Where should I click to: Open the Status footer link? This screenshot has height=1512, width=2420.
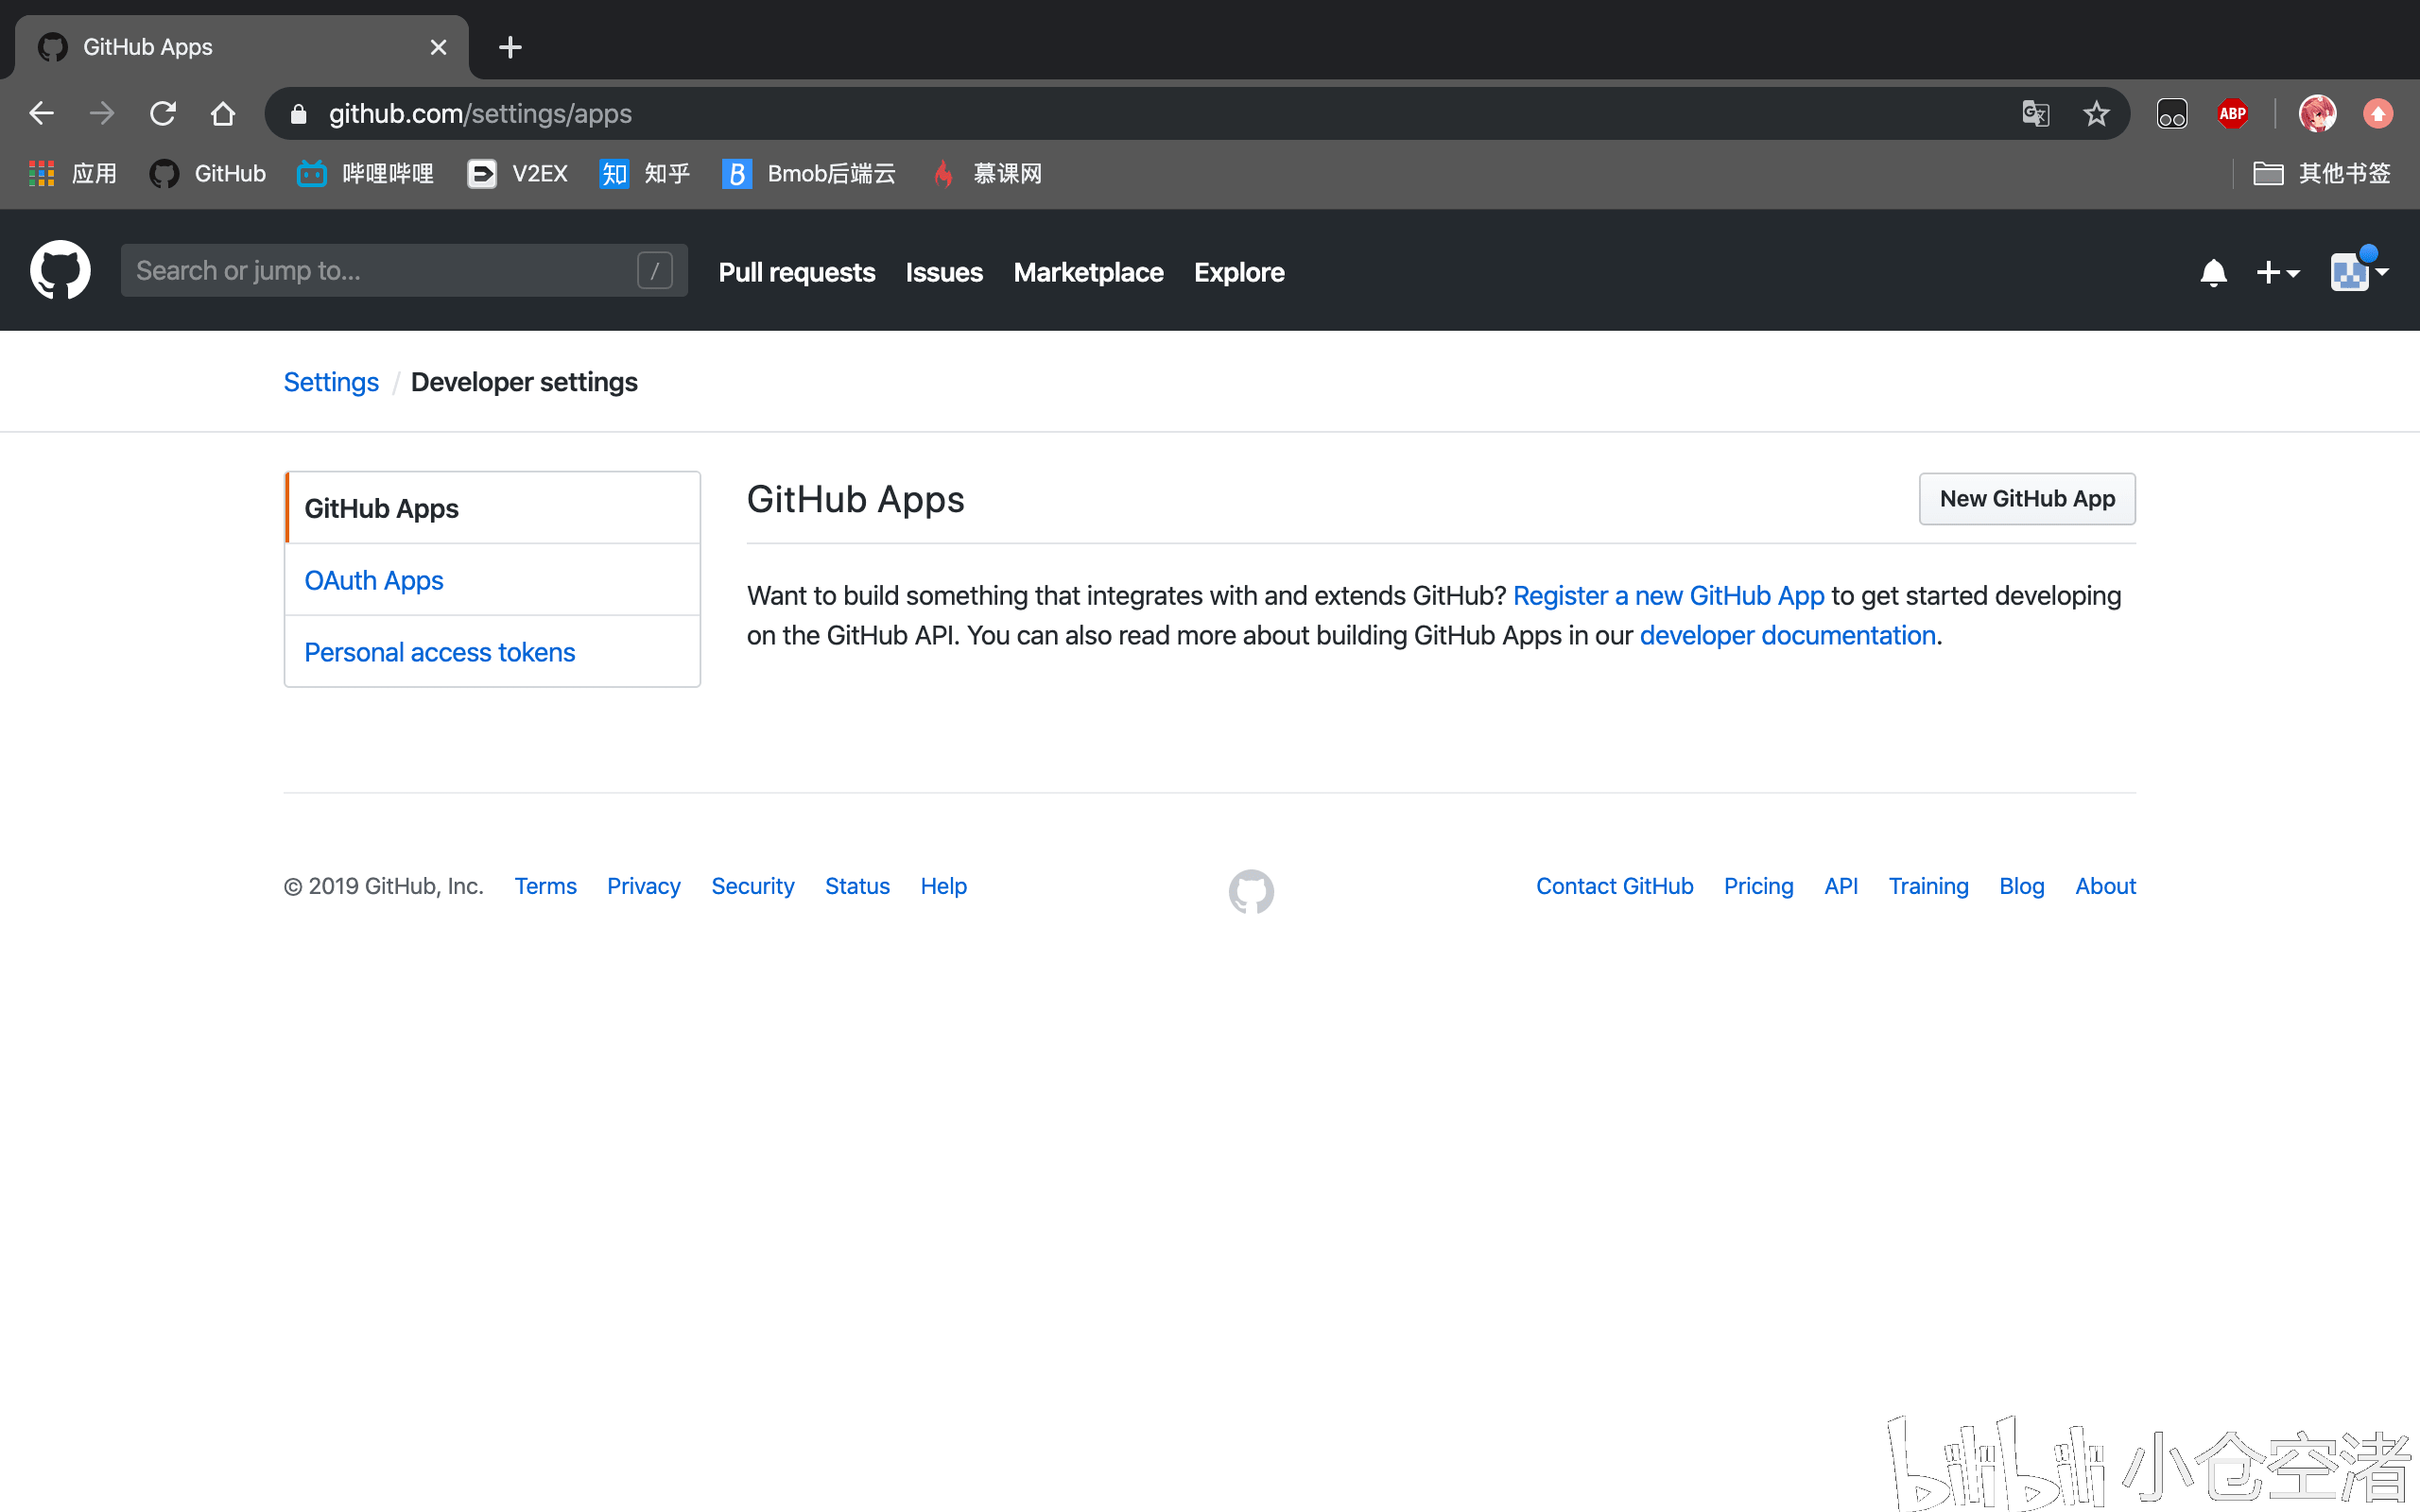coord(857,886)
